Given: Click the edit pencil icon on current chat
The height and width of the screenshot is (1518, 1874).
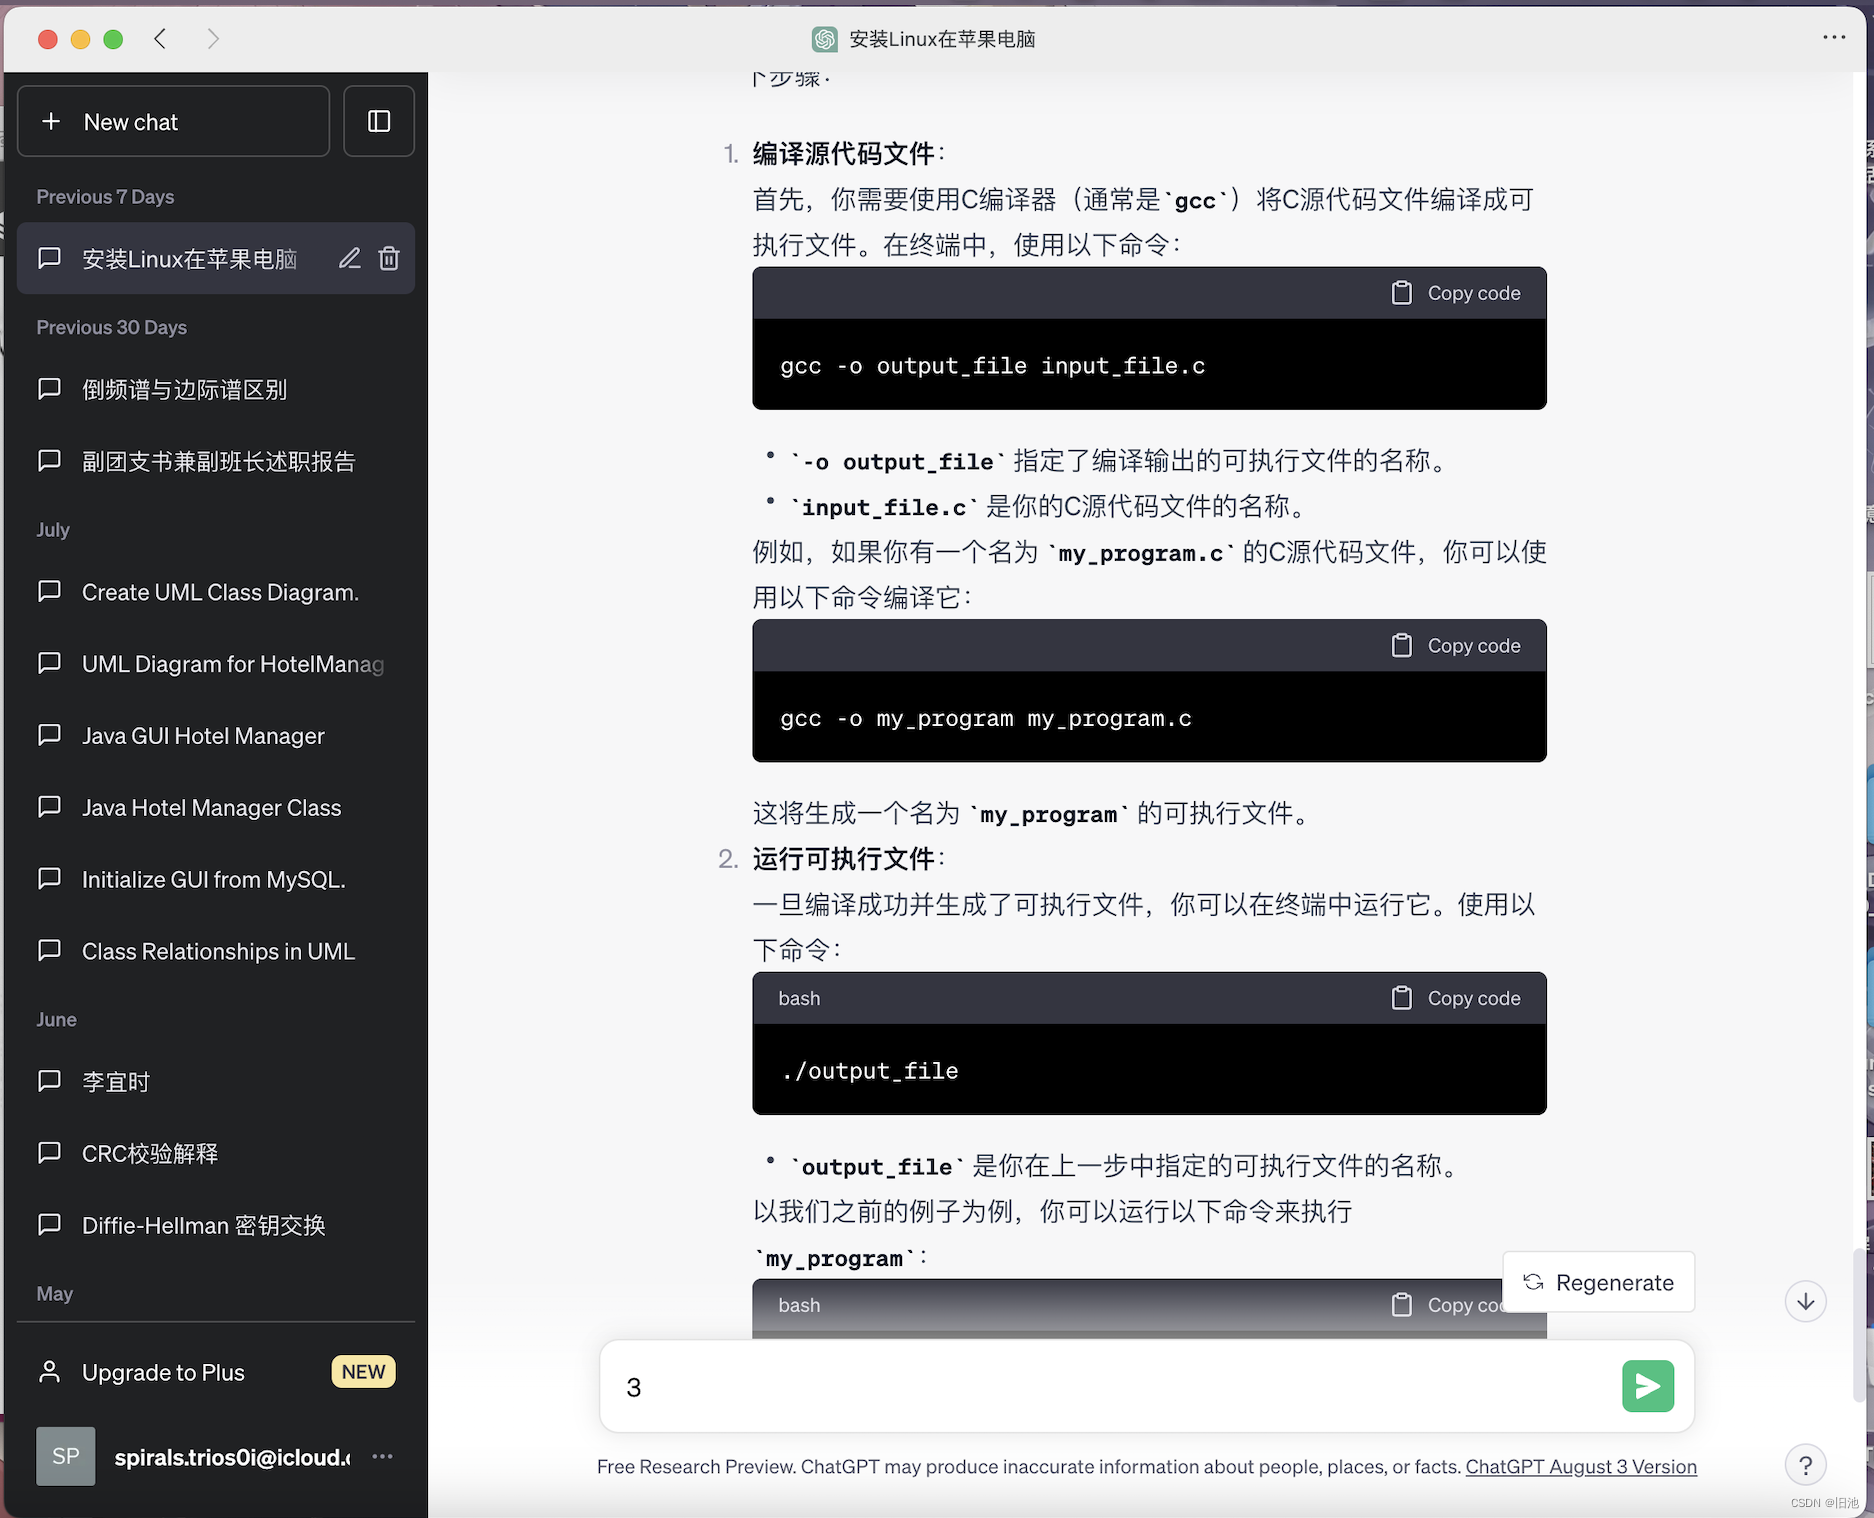Looking at the screenshot, I should [349, 258].
